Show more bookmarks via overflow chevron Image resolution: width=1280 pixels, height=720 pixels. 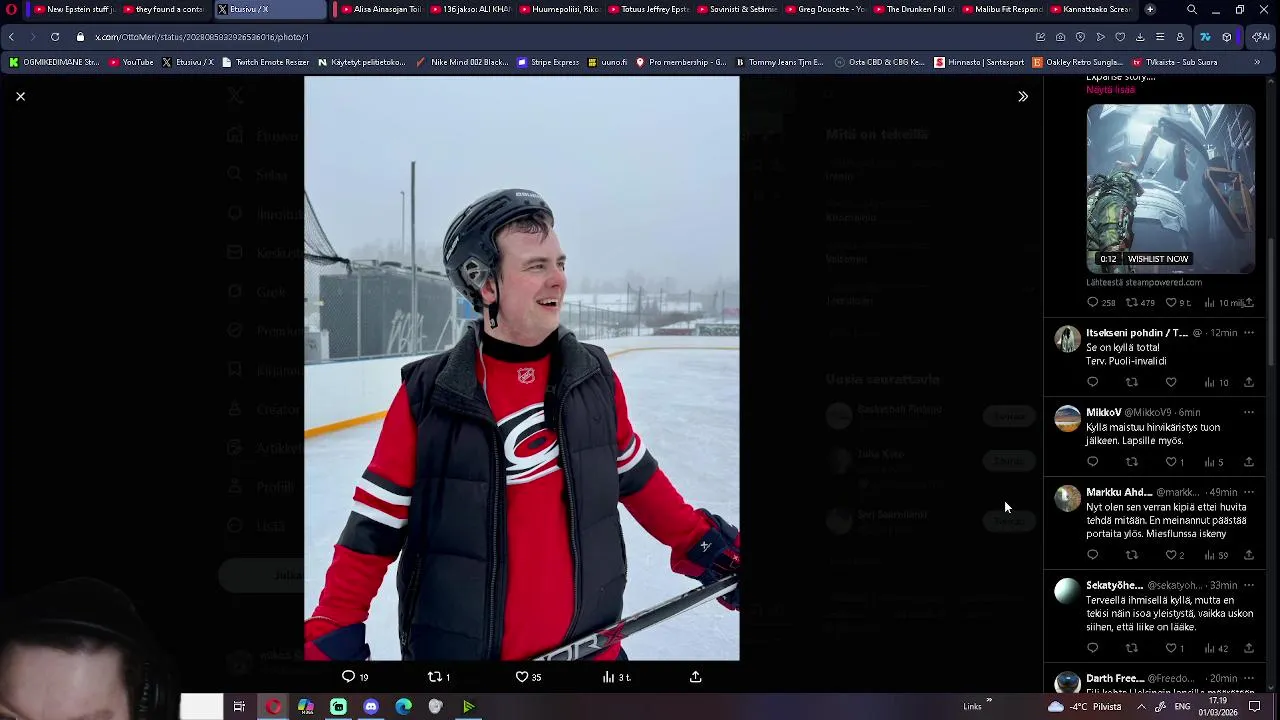click(x=1257, y=62)
